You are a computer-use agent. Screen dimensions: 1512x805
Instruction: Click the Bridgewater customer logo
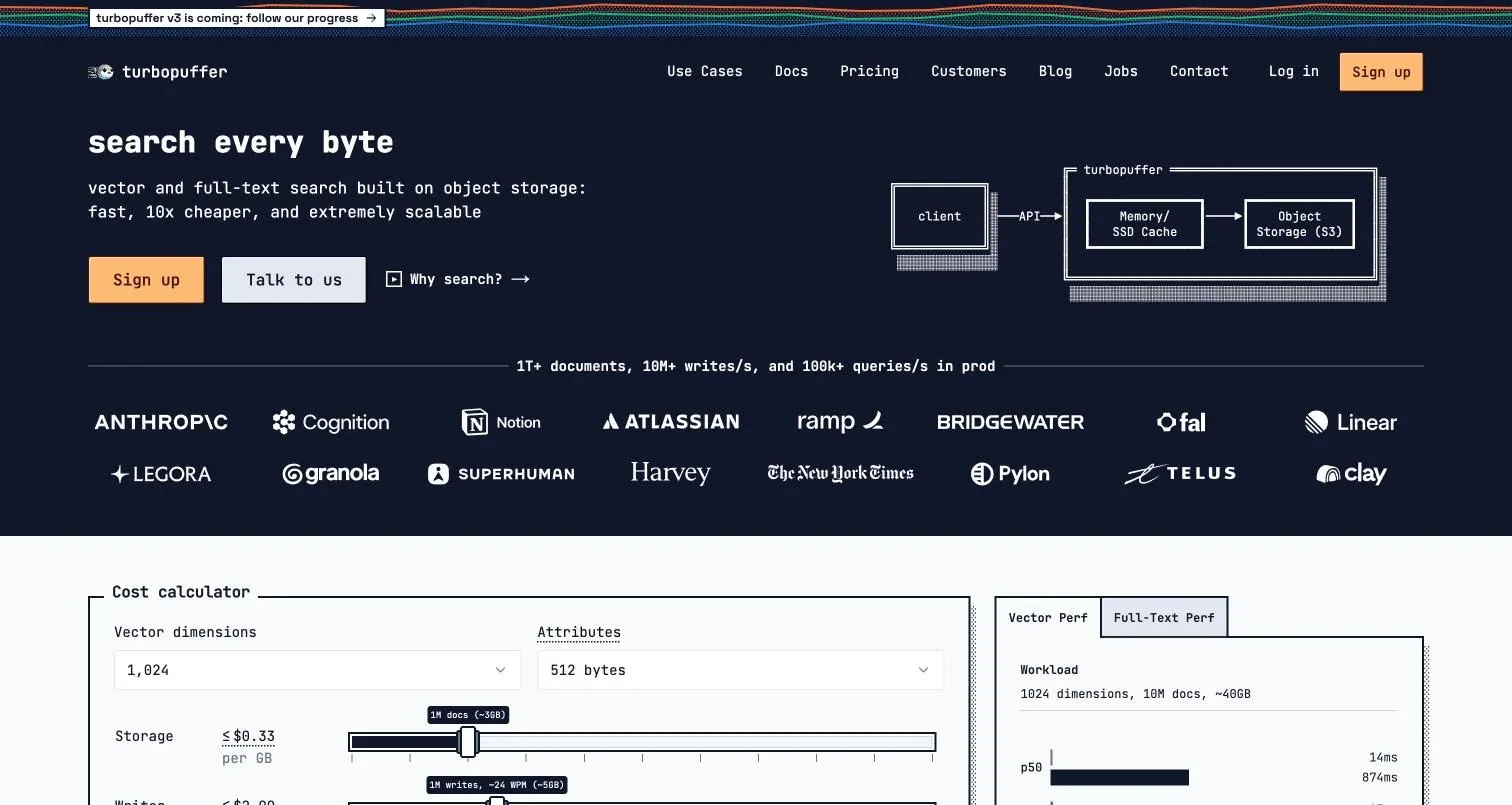tap(1010, 422)
